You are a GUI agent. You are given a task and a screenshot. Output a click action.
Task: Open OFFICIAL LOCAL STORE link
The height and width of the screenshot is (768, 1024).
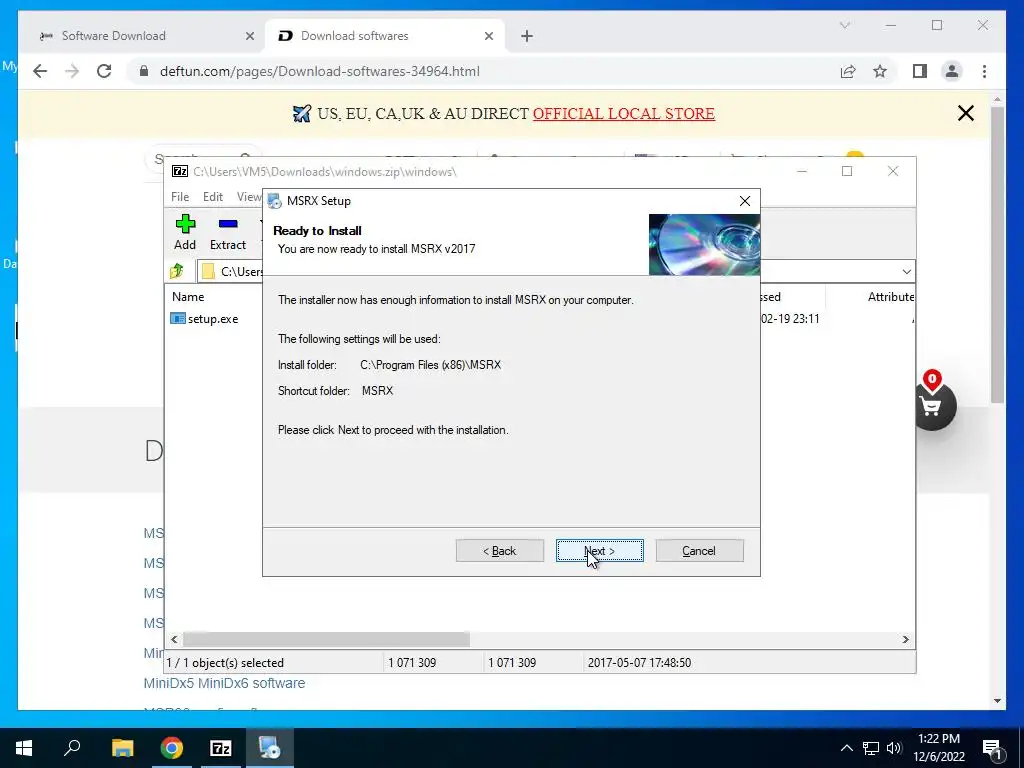(x=624, y=113)
